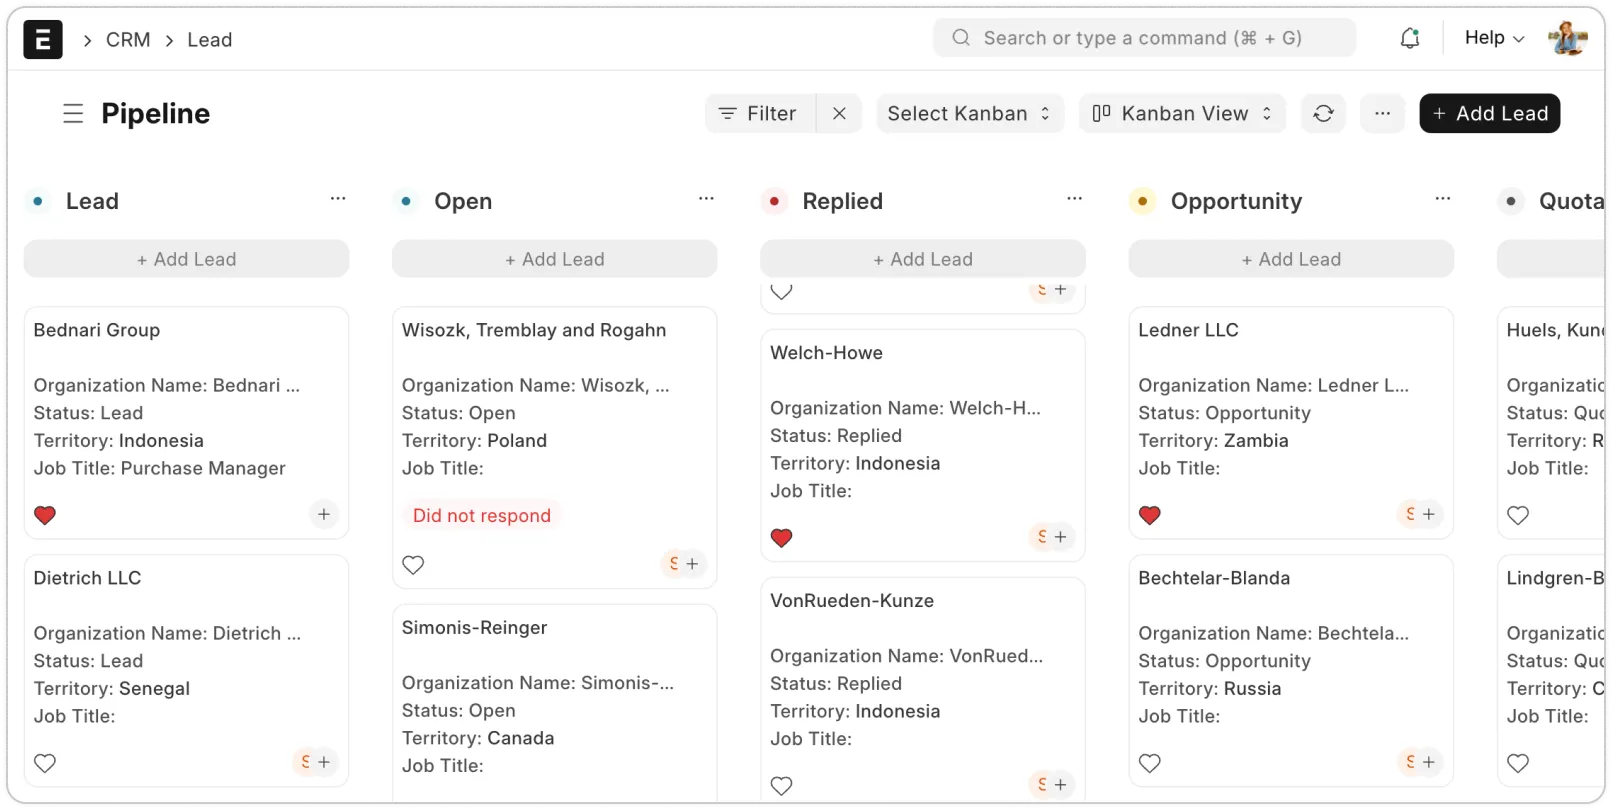Navigate to CRM in the breadcrumb
The image size is (1612, 810).
coord(128,40)
